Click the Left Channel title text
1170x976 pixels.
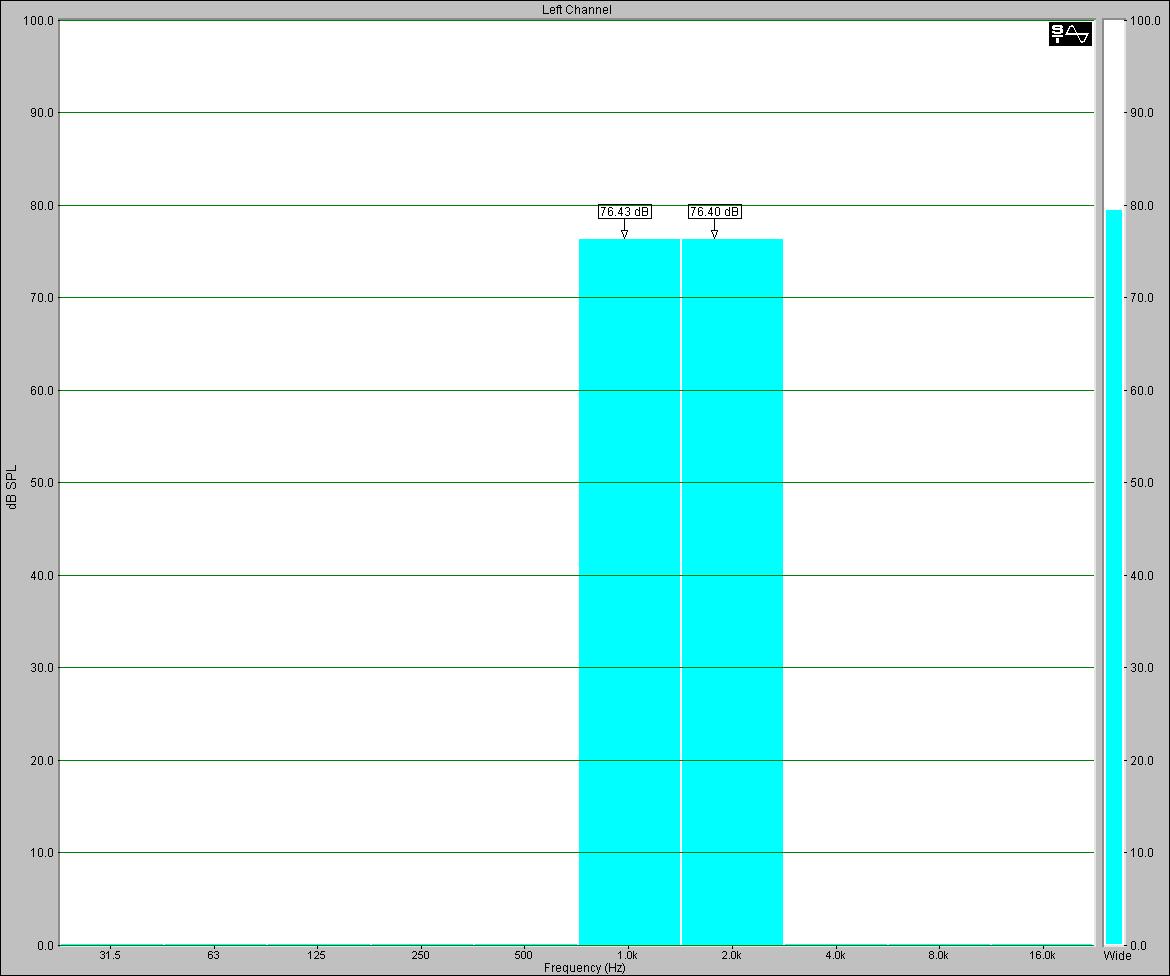577,10
